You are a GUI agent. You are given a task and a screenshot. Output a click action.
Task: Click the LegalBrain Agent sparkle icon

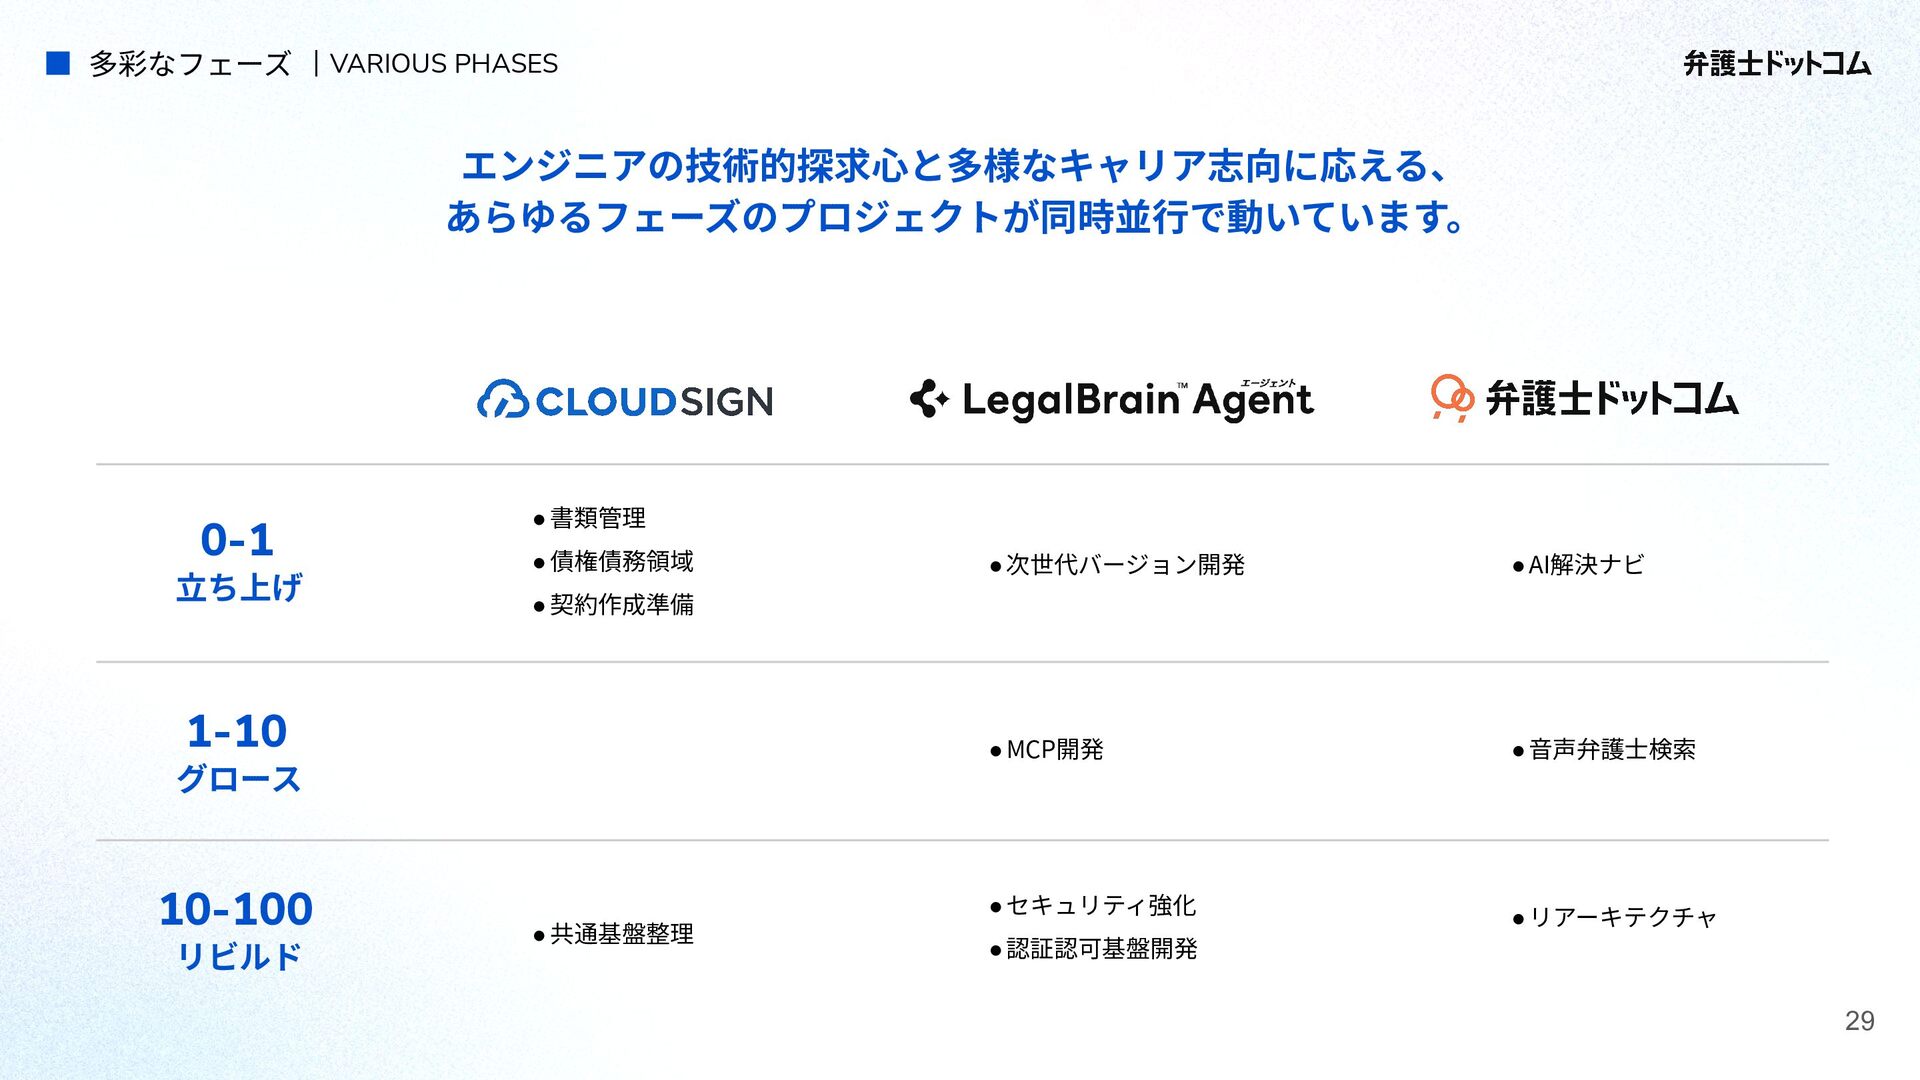pyautogui.click(x=929, y=398)
